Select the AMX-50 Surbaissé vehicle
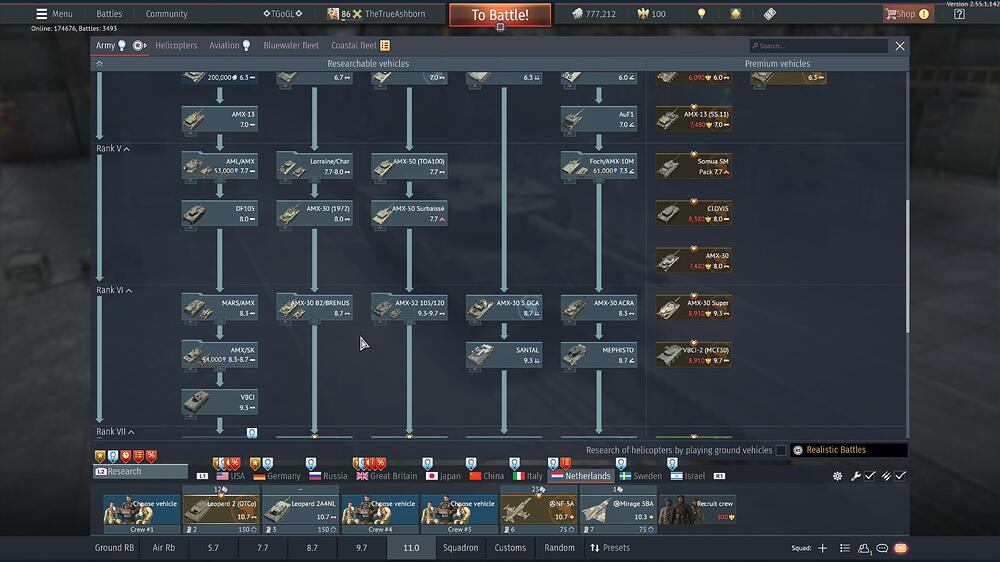 (x=409, y=214)
